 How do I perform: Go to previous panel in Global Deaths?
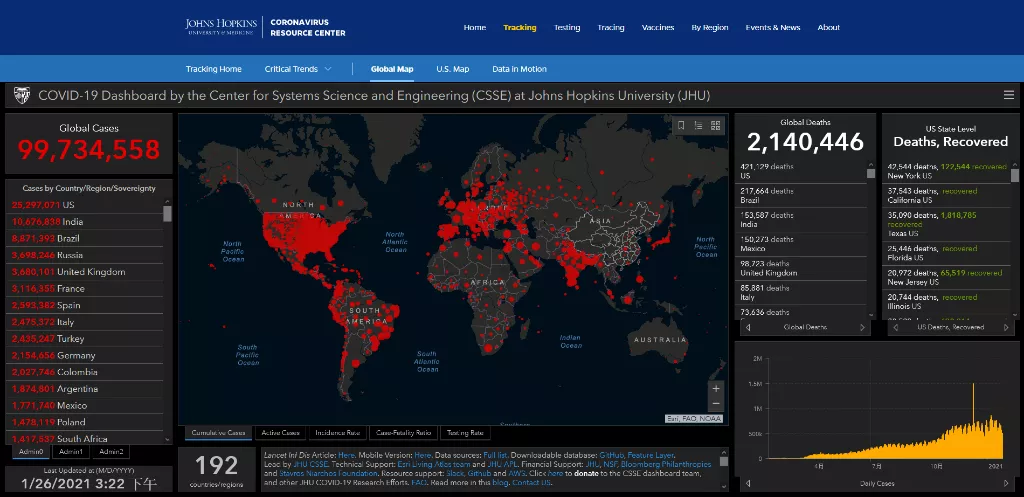pyautogui.click(x=748, y=328)
